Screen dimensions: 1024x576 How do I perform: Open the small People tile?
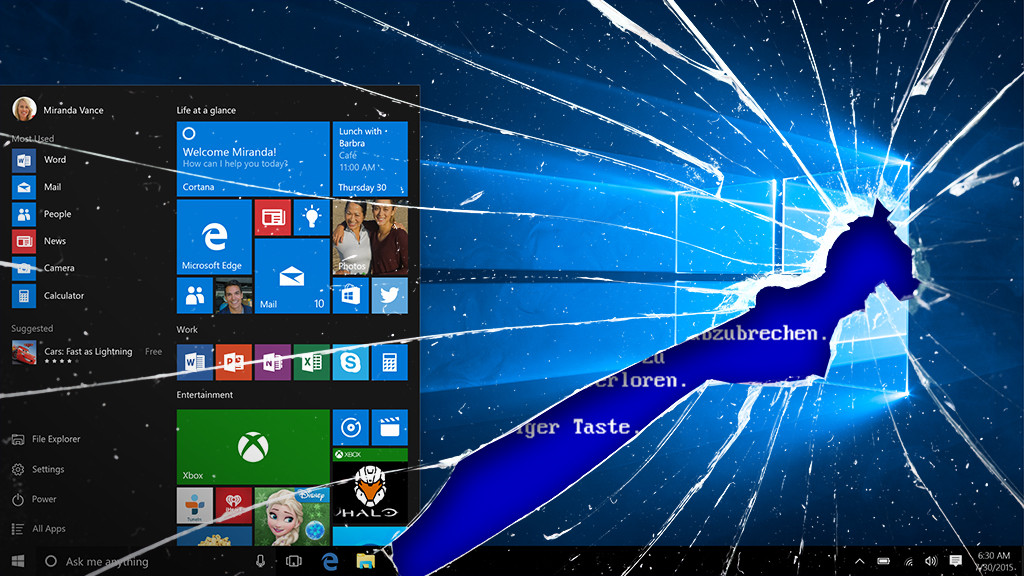coord(195,295)
